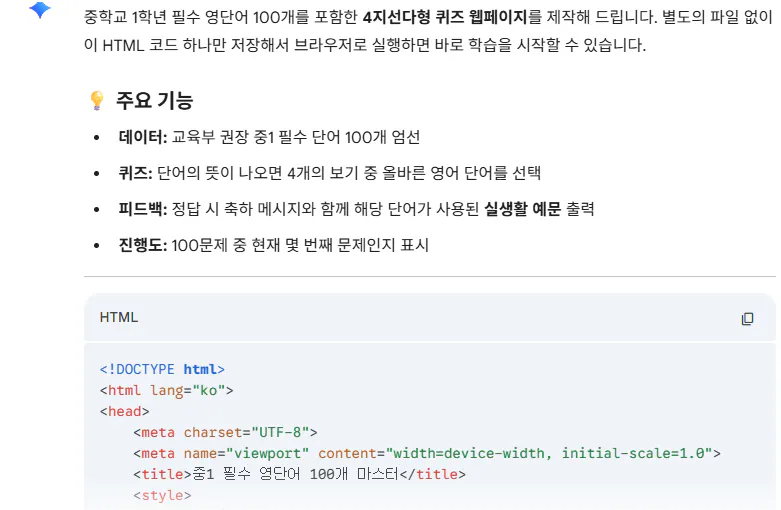Click the meta charset="UTF-8" line
The height and width of the screenshot is (510, 781).
pos(225,432)
